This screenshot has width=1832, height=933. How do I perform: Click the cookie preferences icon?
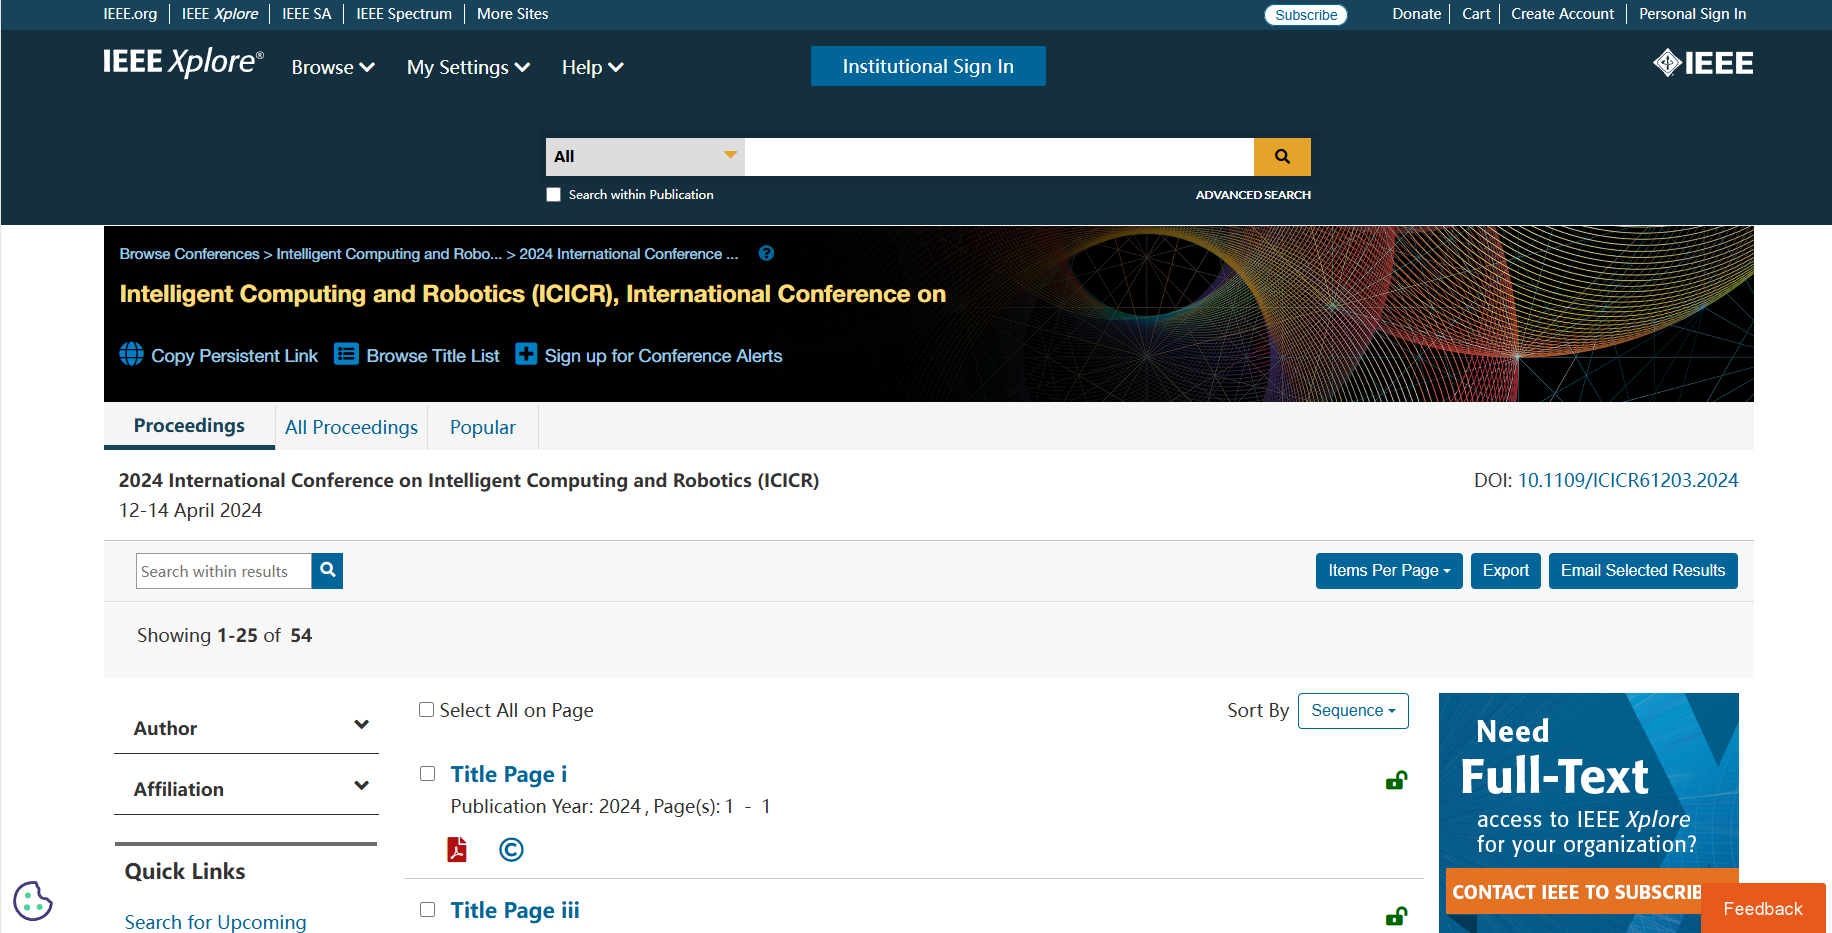33,901
